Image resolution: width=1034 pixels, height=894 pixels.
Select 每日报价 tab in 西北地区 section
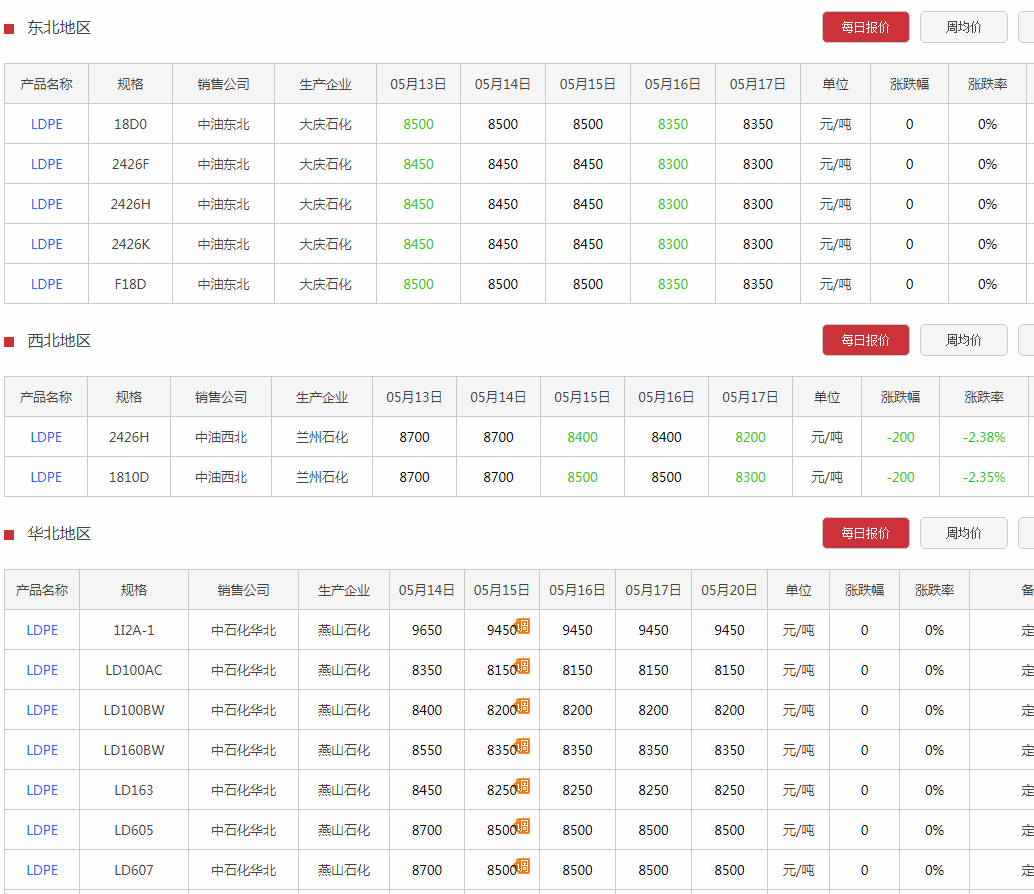point(865,340)
